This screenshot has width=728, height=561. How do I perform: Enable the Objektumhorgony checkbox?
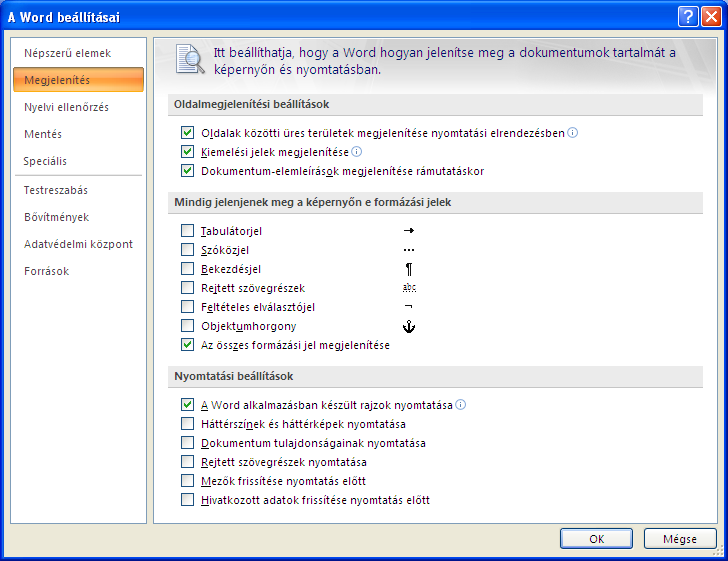pos(187,326)
